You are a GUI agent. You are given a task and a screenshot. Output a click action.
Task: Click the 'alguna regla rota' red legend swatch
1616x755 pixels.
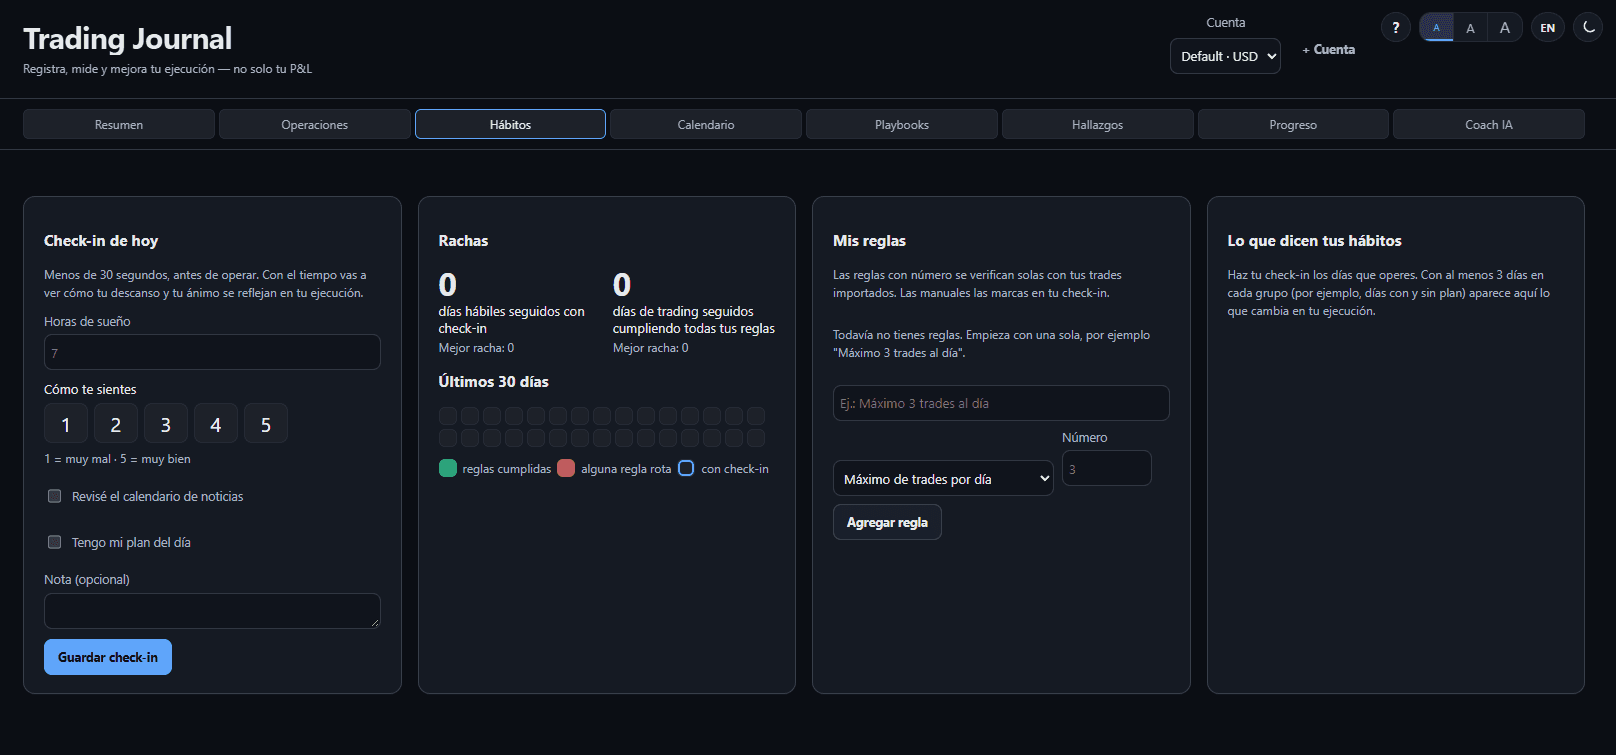[x=566, y=468]
